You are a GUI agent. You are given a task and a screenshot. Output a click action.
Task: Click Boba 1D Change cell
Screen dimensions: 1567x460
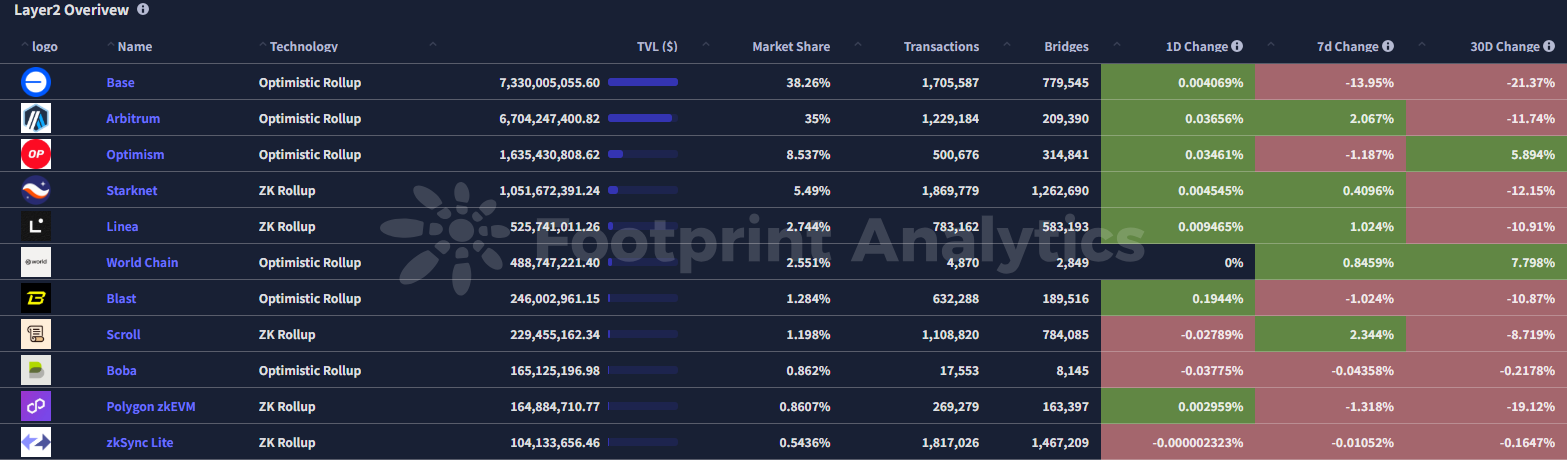pos(1177,371)
